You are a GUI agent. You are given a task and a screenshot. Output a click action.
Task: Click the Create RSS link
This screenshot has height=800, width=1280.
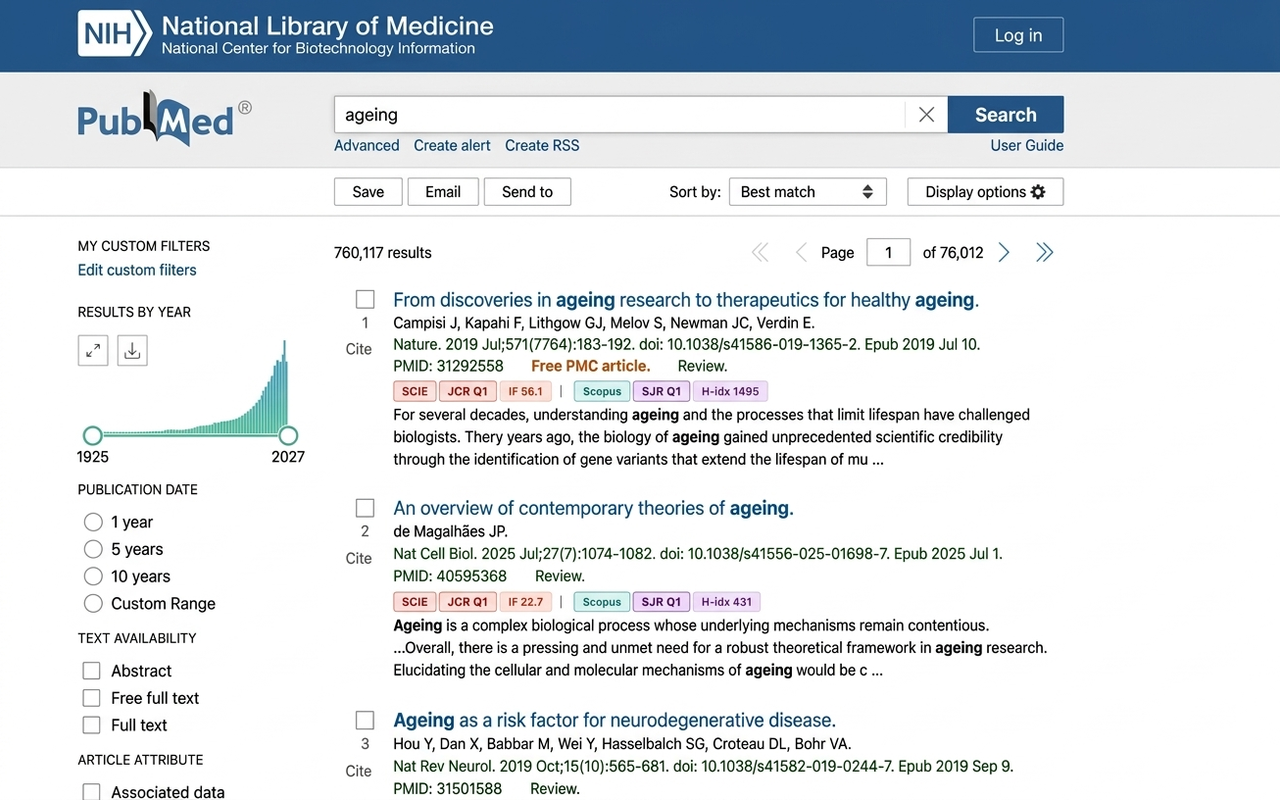(542, 145)
